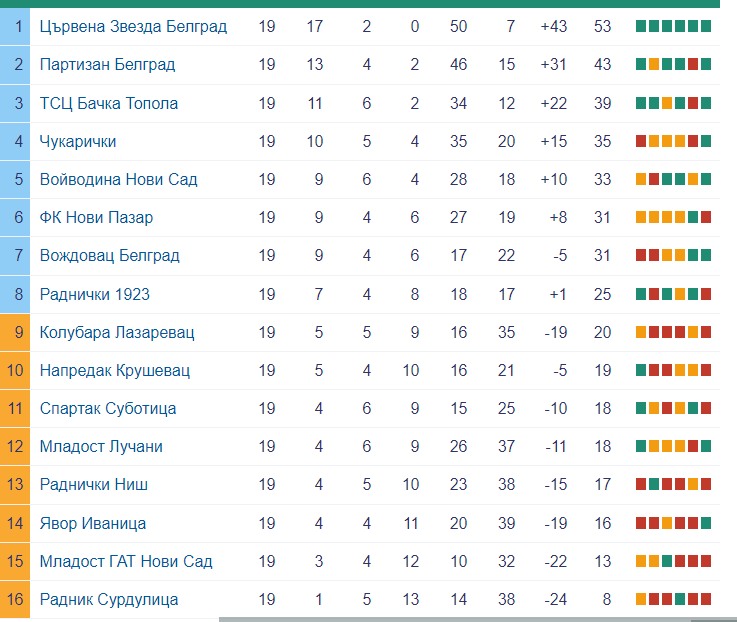Click Партизан Белград's red loss form square
The image size is (737, 622).
[x=693, y=64]
